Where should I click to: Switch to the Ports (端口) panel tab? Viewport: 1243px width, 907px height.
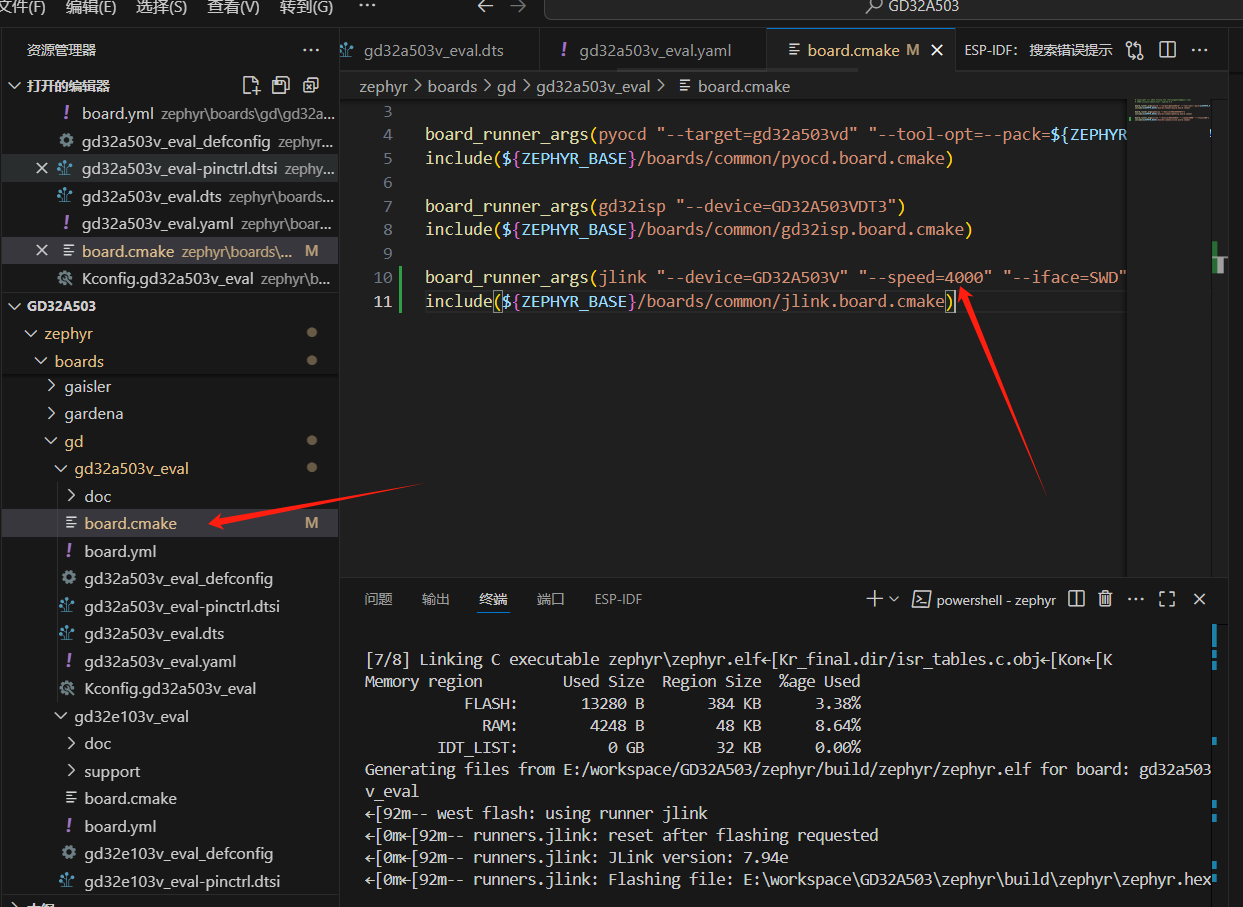[550, 599]
